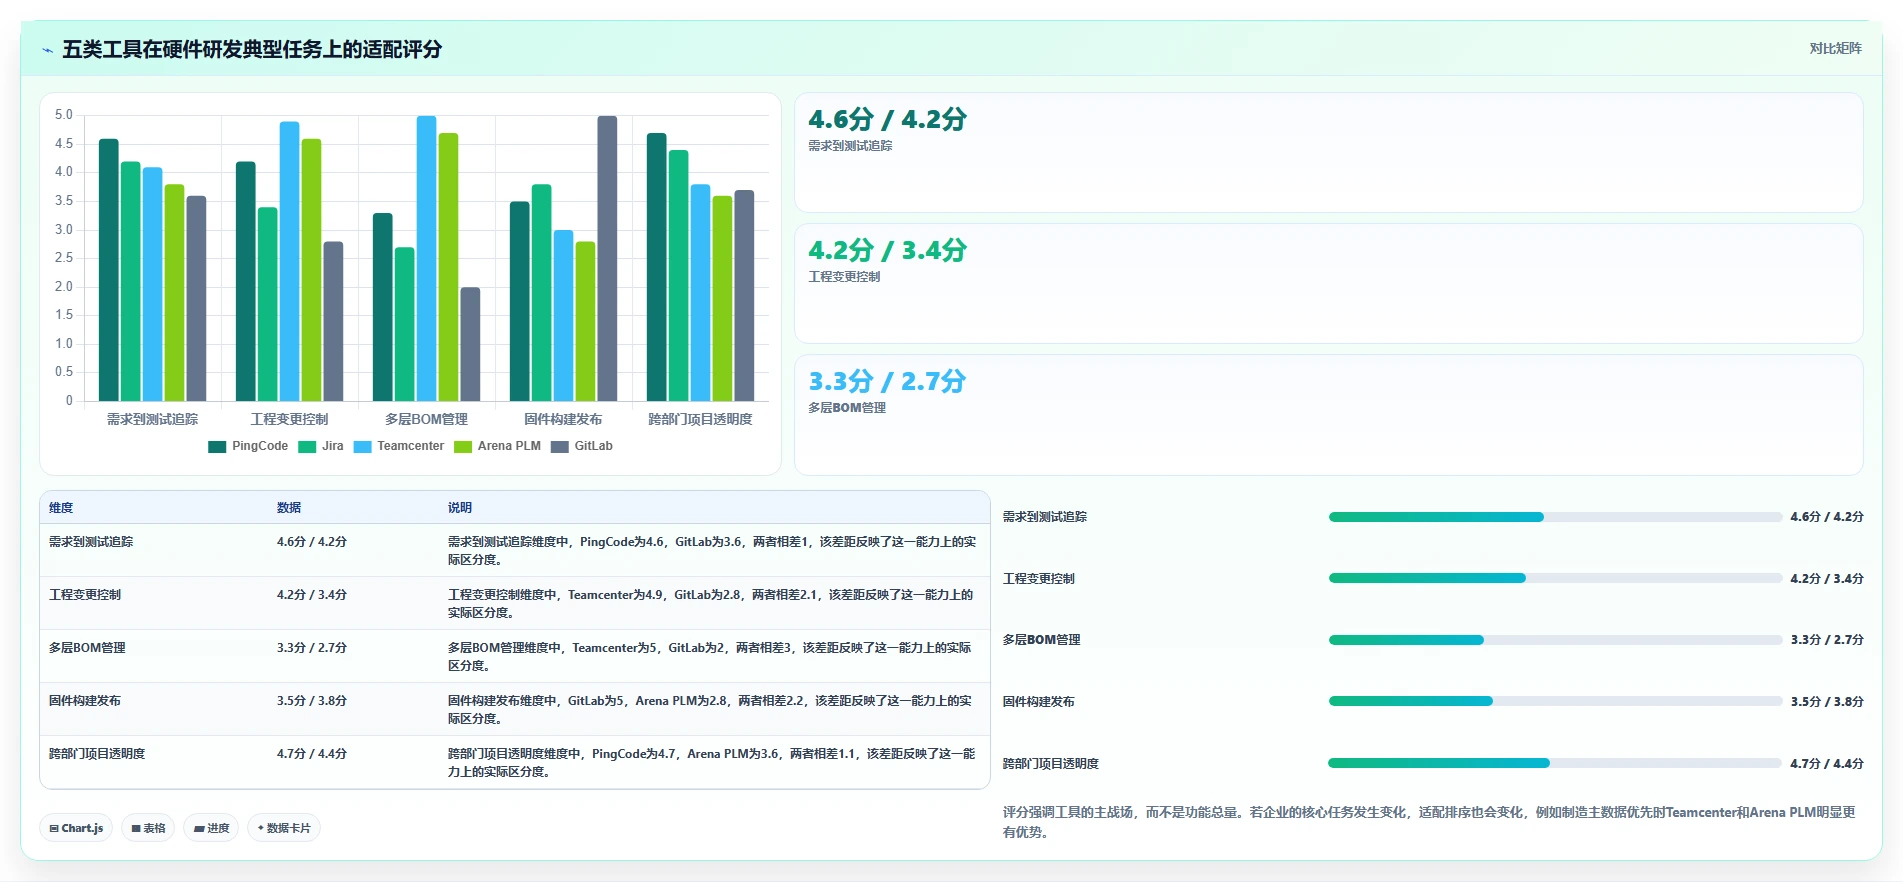This screenshot has height=882, width=1903.
Task: Click the PingCode bar in 需求到测试追踪 group
Action: pos(109,270)
